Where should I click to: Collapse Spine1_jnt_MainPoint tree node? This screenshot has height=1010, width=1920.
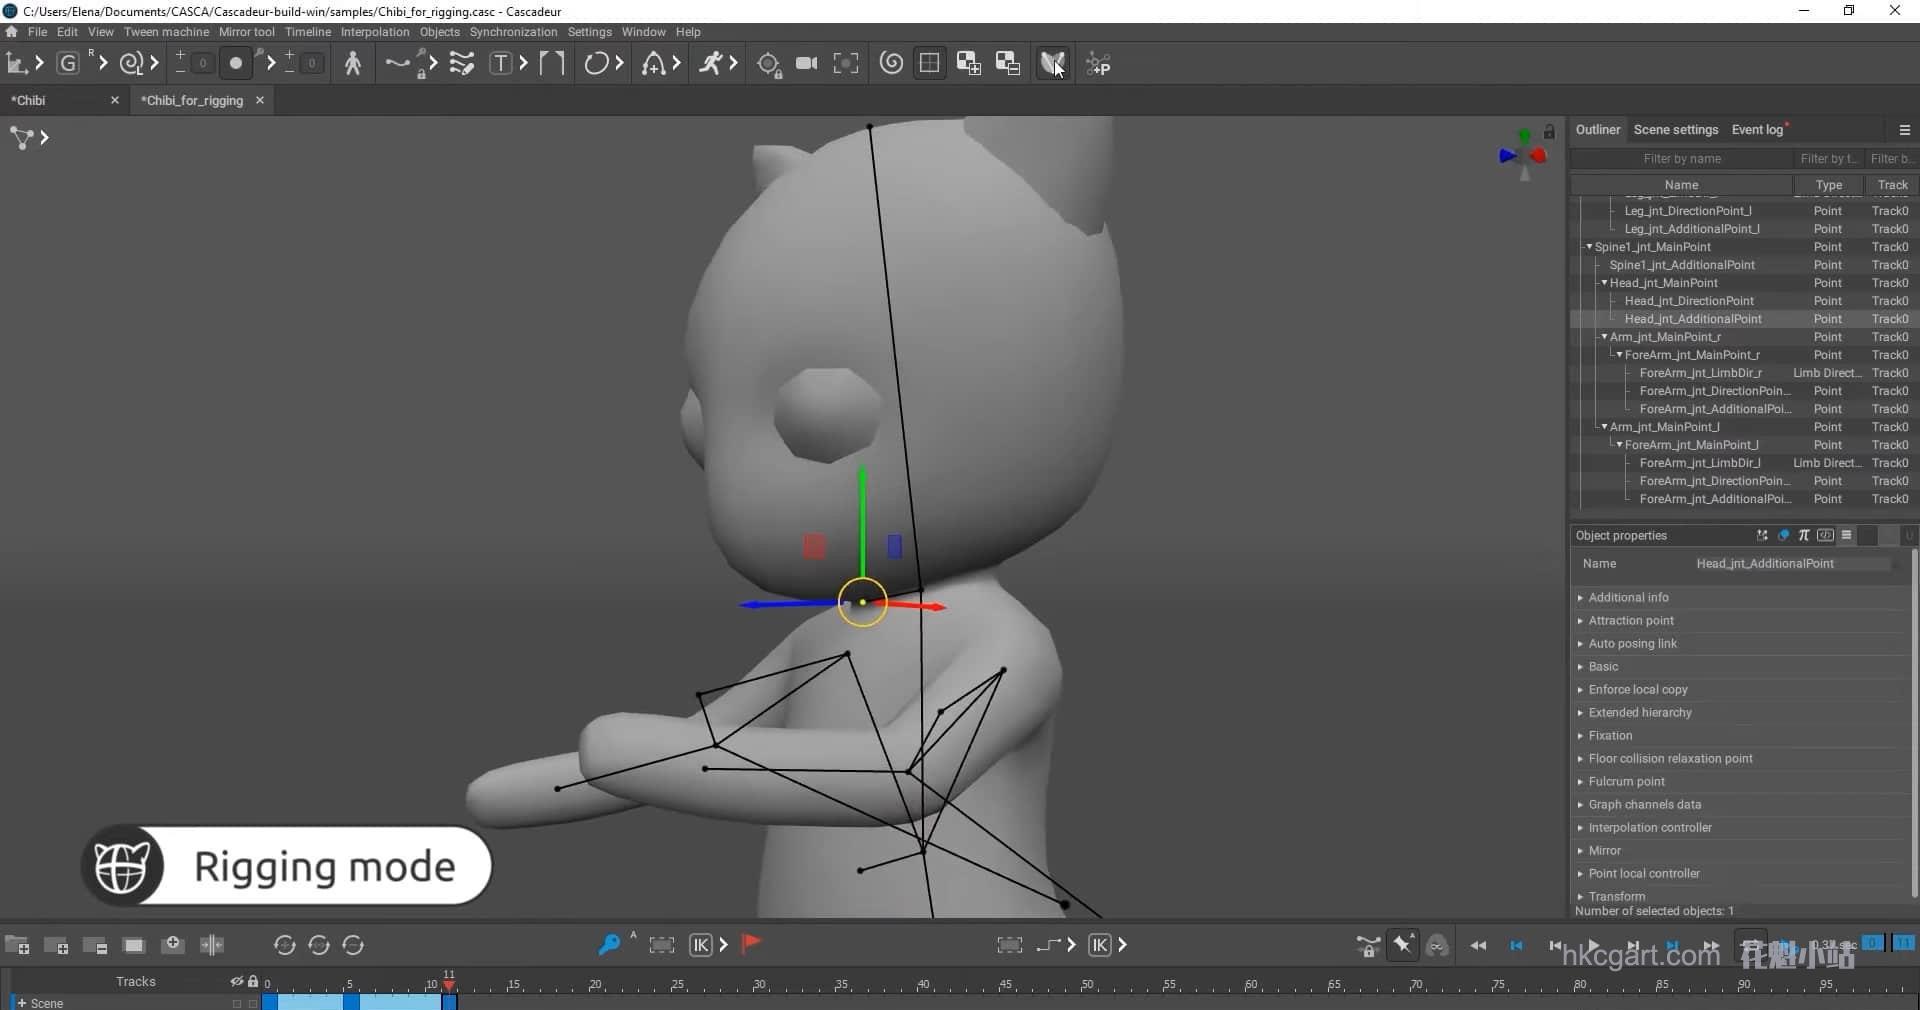(x=1589, y=247)
